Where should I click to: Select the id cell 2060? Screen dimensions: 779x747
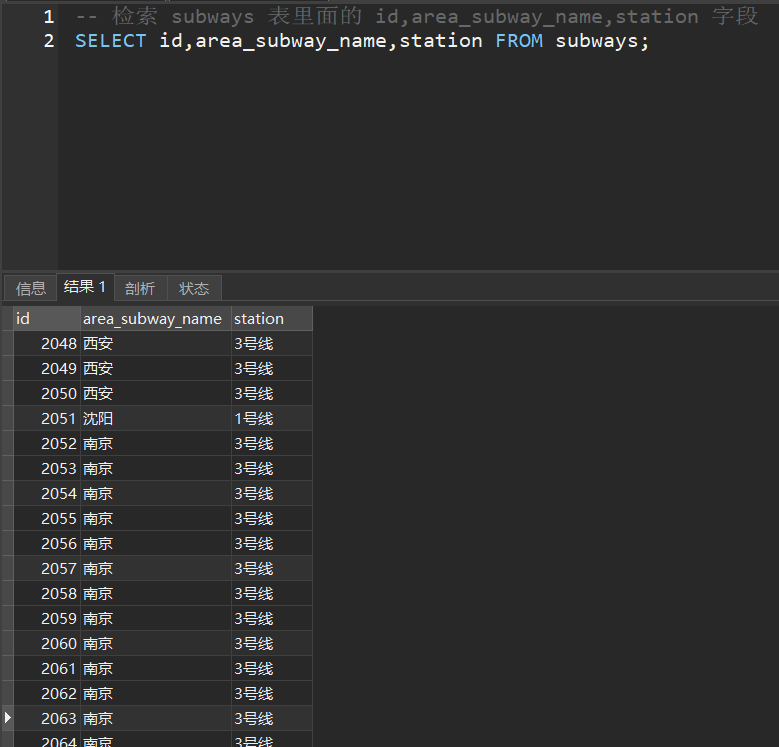47,643
